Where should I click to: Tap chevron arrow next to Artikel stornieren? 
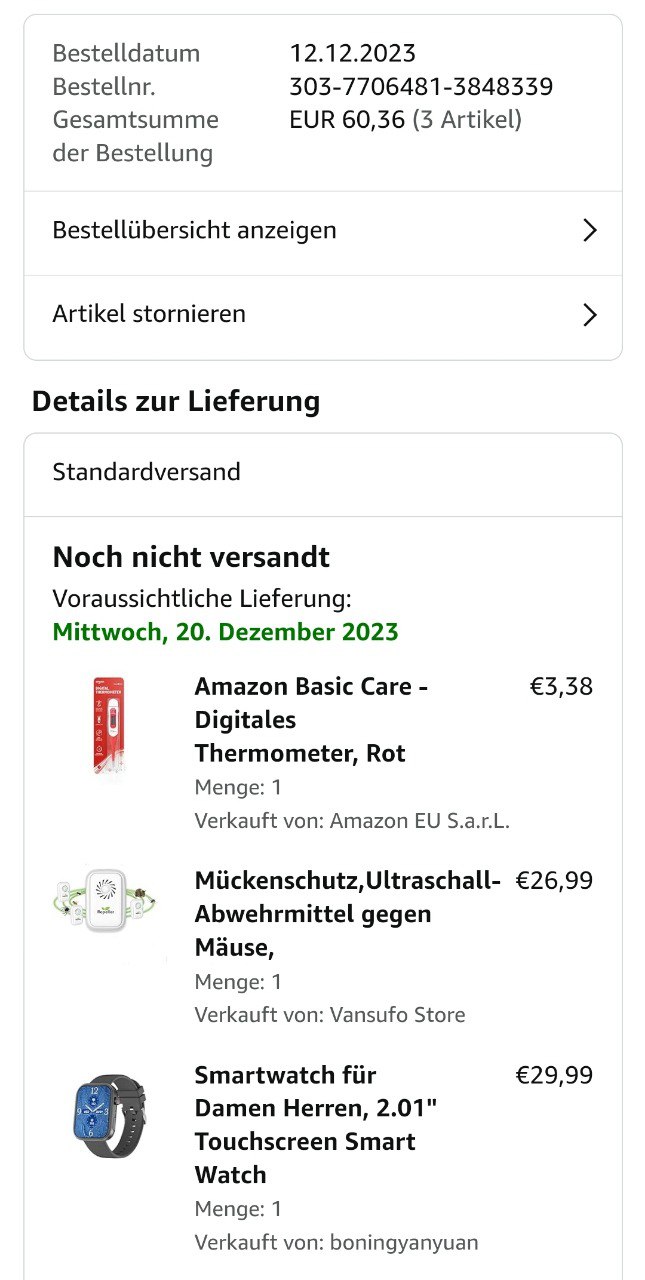[x=589, y=315]
